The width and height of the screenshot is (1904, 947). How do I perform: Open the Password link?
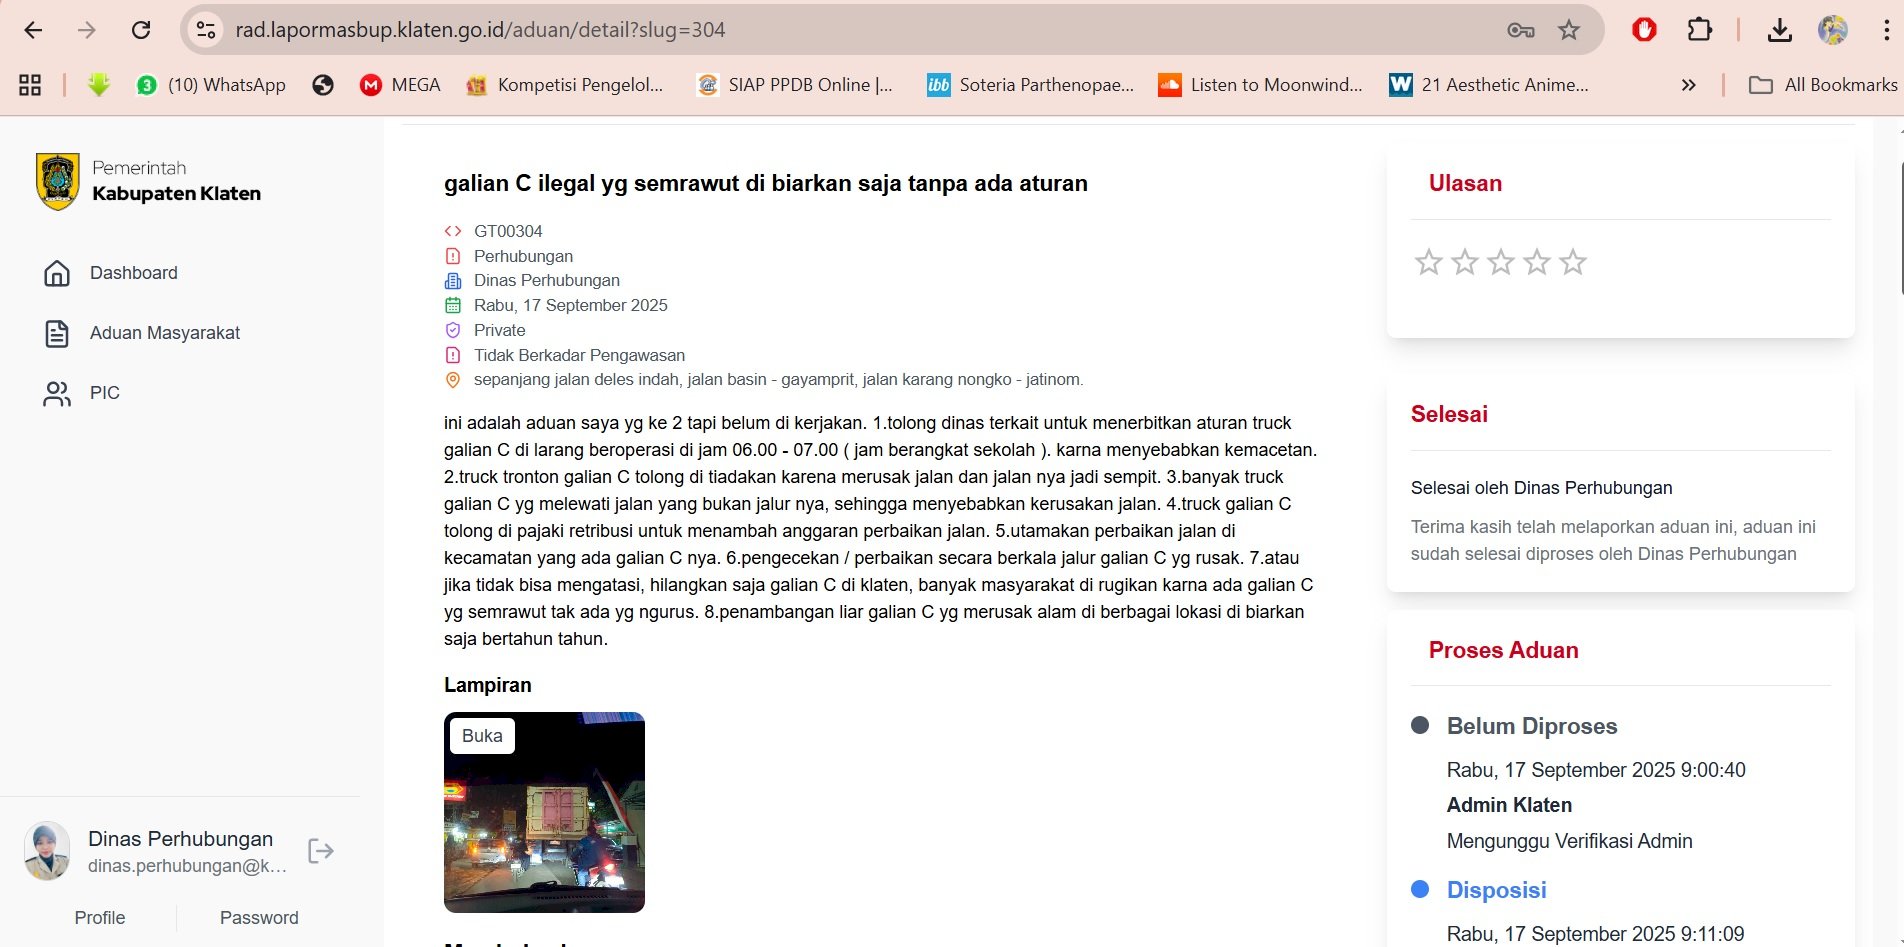click(259, 918)
